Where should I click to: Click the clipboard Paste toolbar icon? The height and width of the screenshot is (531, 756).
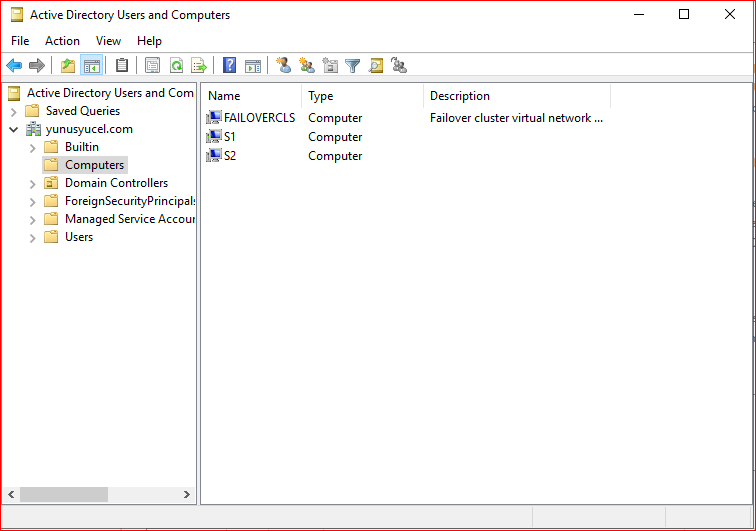point(122,65)
